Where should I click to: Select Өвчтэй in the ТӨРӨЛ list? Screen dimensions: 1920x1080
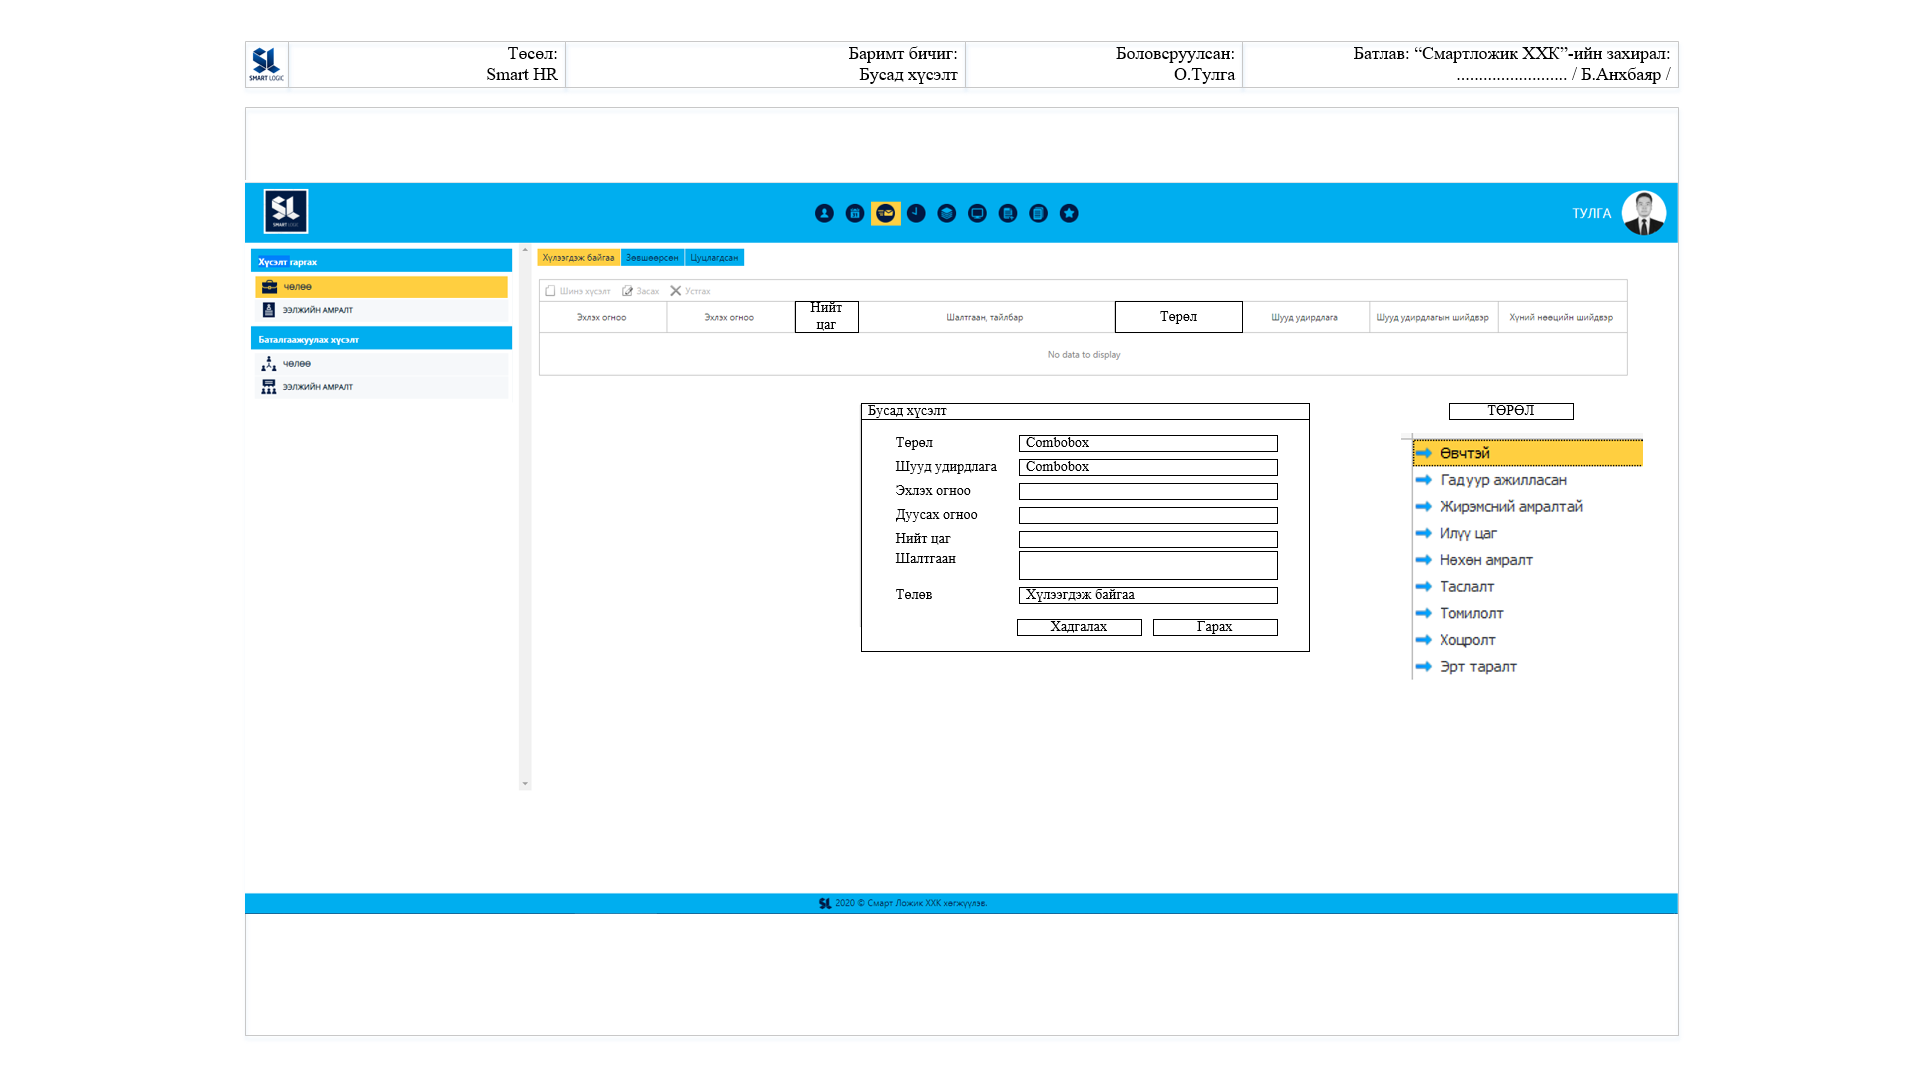point(1527,453)
